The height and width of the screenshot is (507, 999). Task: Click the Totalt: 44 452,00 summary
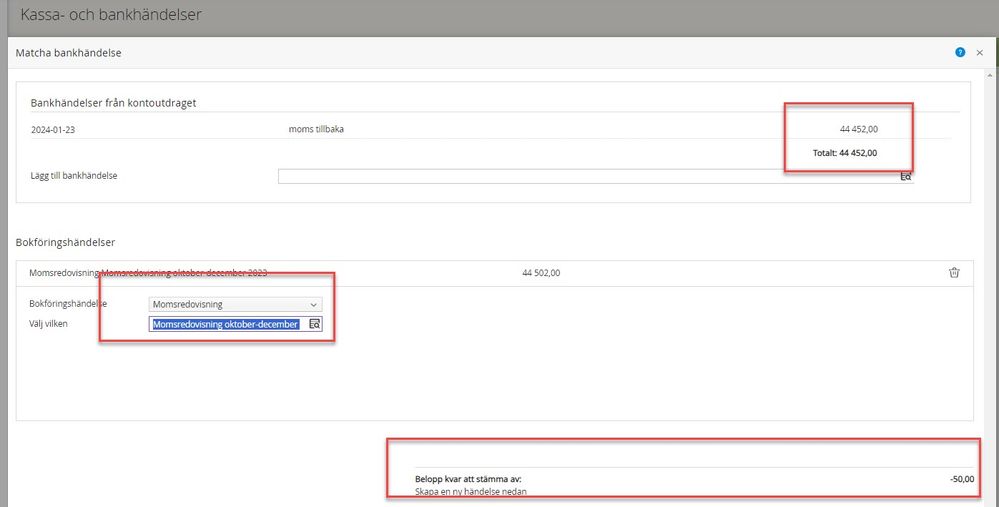tap(844, 153)
